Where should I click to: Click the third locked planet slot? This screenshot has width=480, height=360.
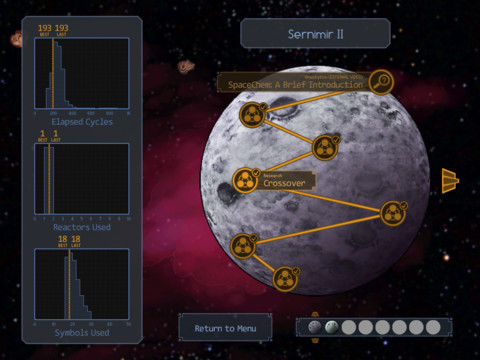349,327
